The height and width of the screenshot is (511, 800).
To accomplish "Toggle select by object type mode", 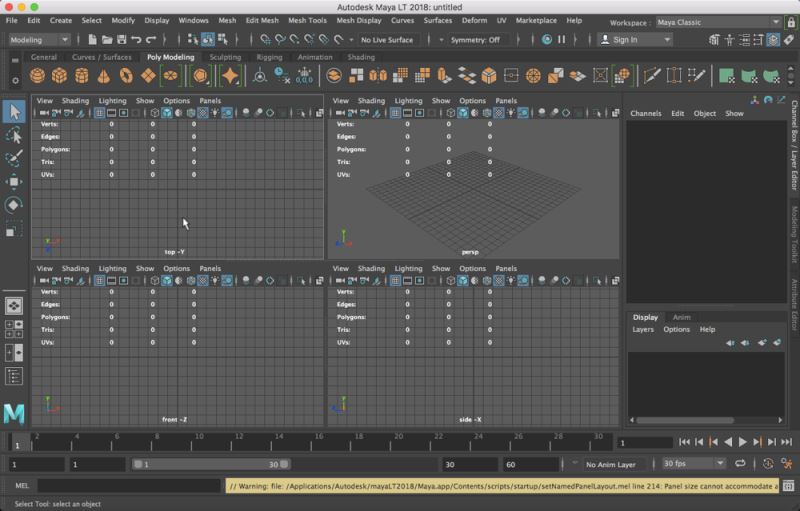I will click(208, 39).
